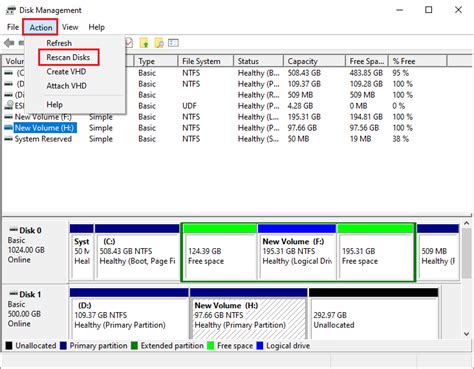Image resolution: width=474 pixels, height=369 pixels.
Task: Click the ESD disc drive icon in volume list
Action: pos(9,105)
